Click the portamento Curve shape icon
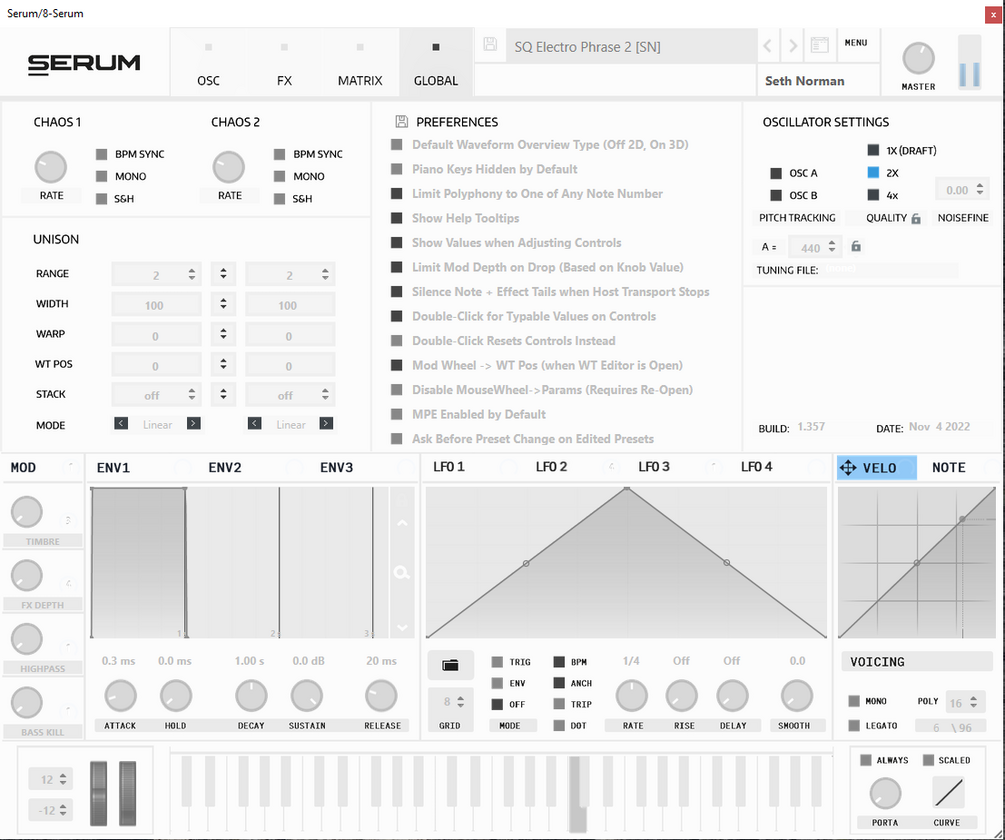1005x840 pixels. tap(948, 792)
